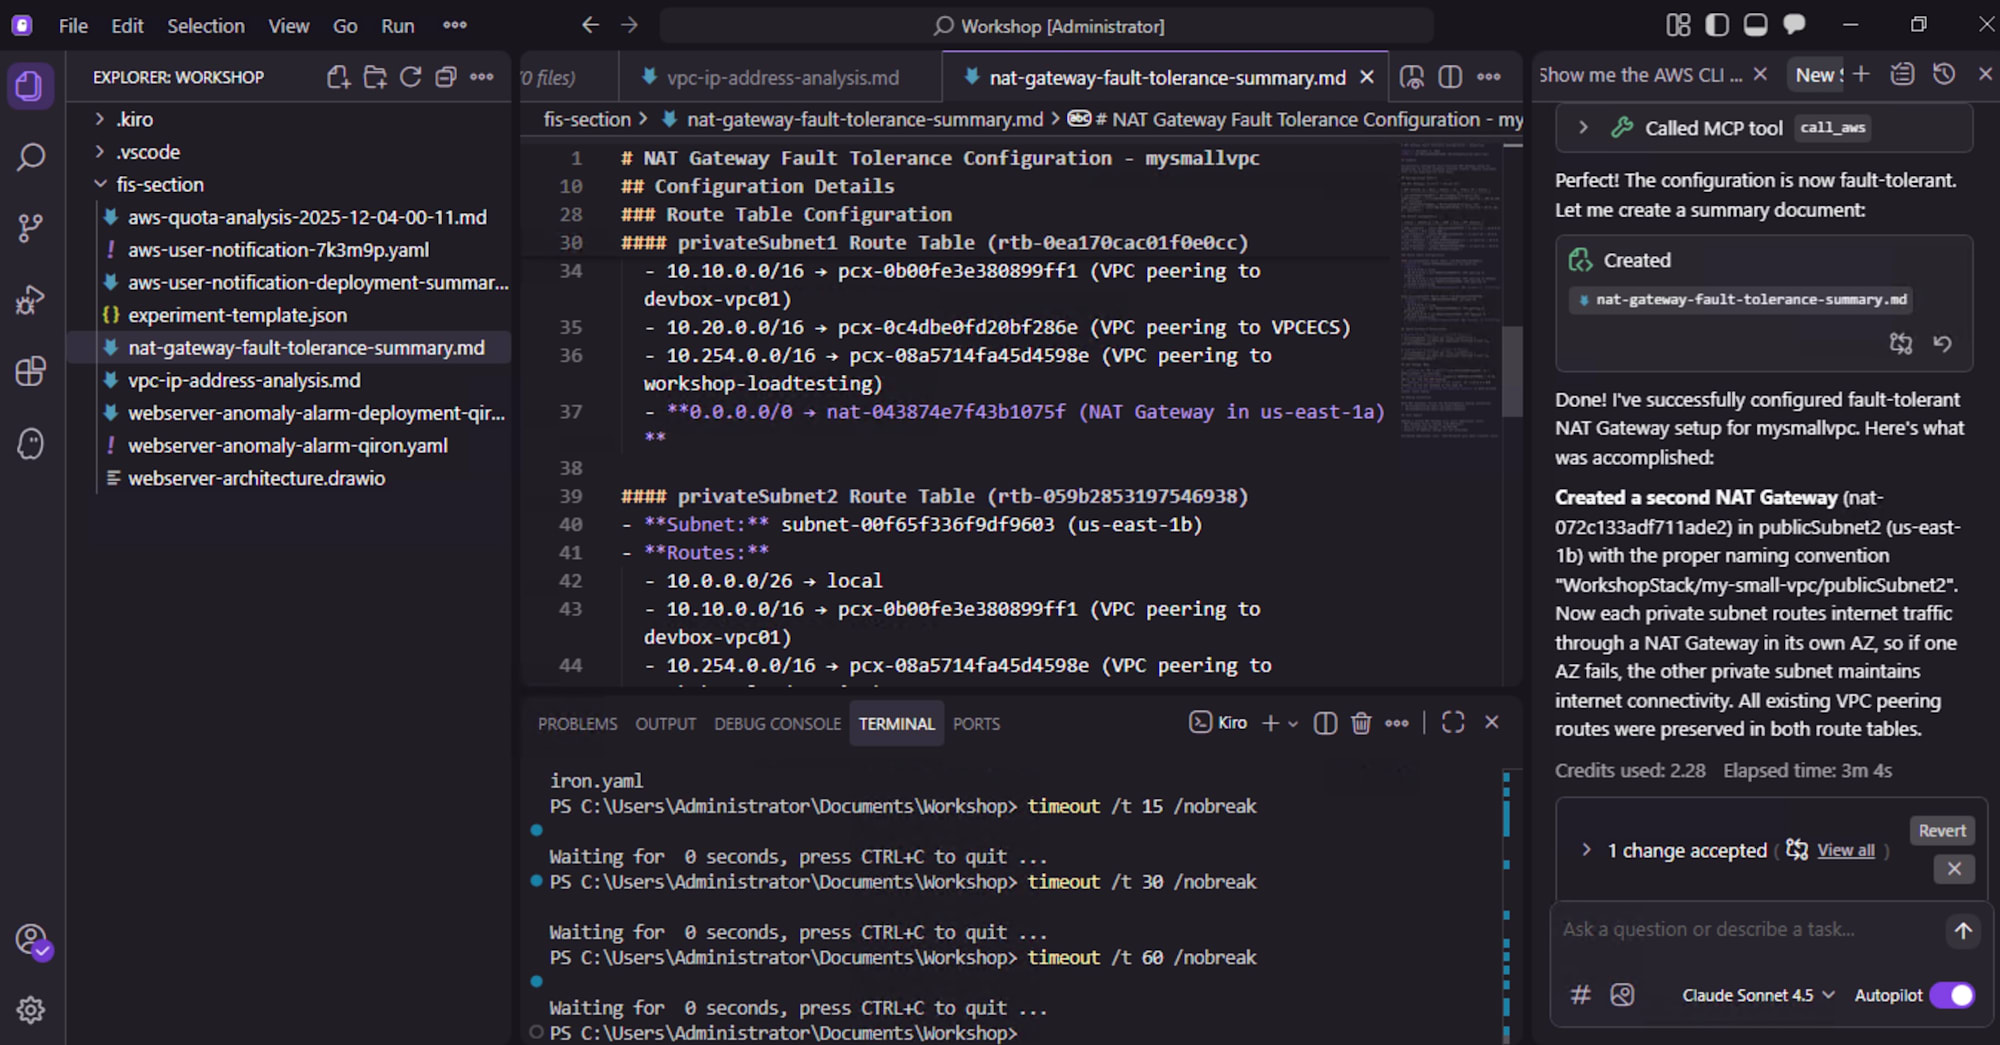Select the Run and Debug icon
The image size is (2000, 1045).
point(30,300)
